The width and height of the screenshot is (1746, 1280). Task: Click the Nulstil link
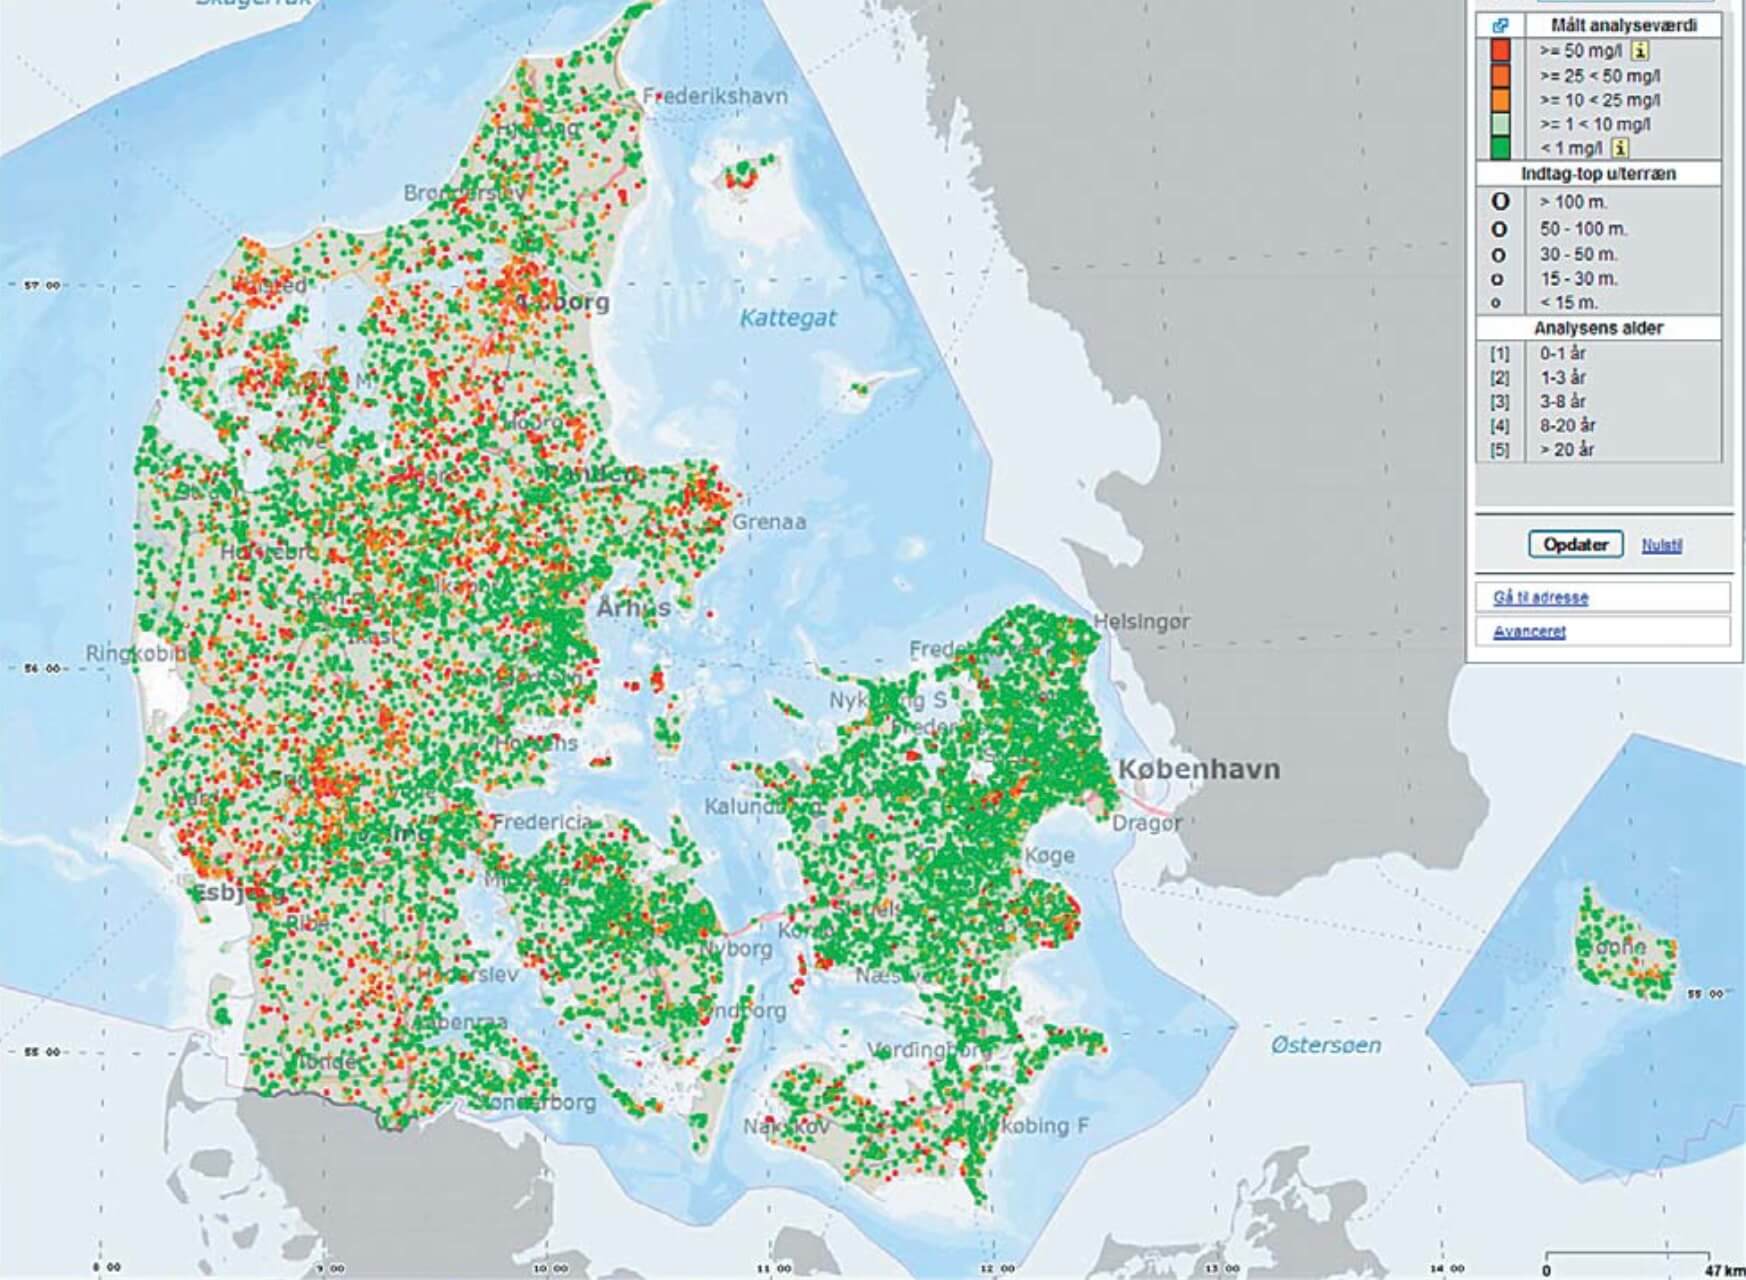point(1662,546)
